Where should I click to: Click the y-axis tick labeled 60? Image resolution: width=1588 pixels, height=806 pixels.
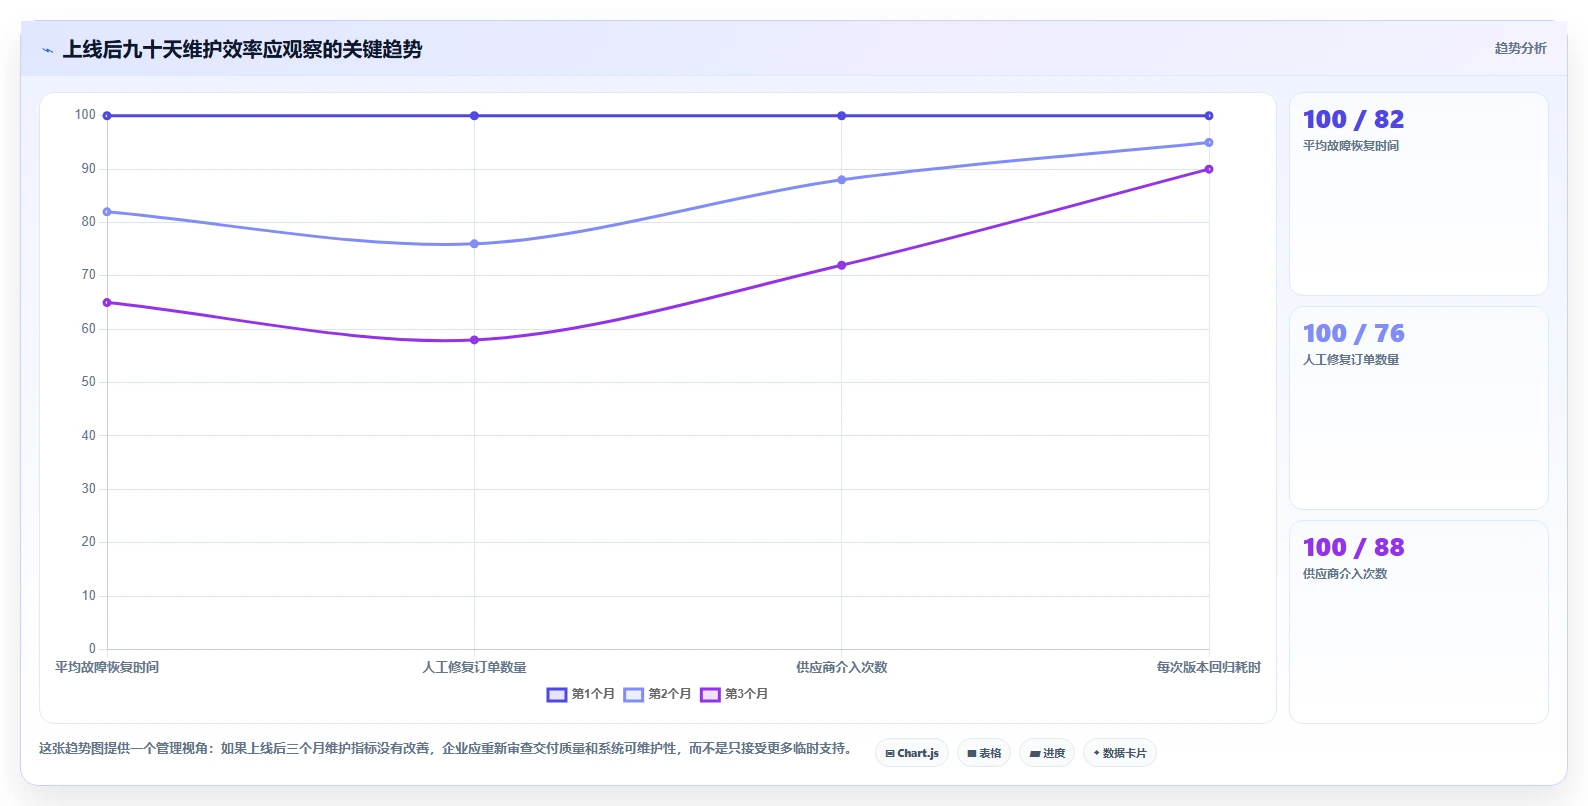pyautogui.click(x=89, y=329)
